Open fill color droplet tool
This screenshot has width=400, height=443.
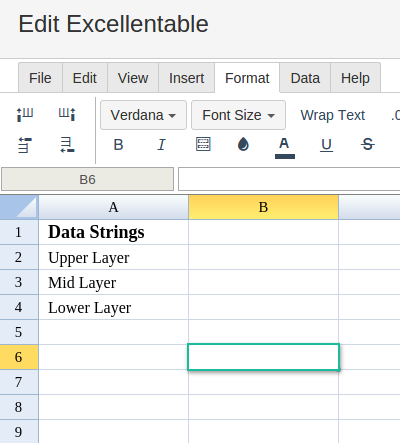click(x=243, y=144)
